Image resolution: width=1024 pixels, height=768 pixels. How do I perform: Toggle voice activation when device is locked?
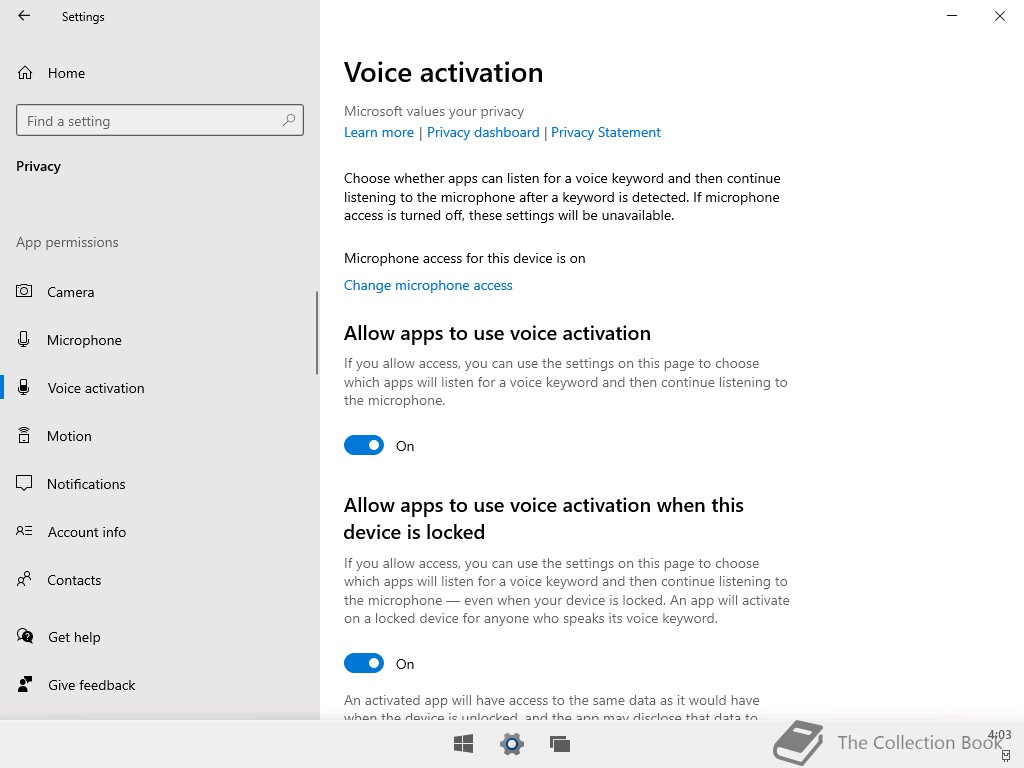pos(364,664)
